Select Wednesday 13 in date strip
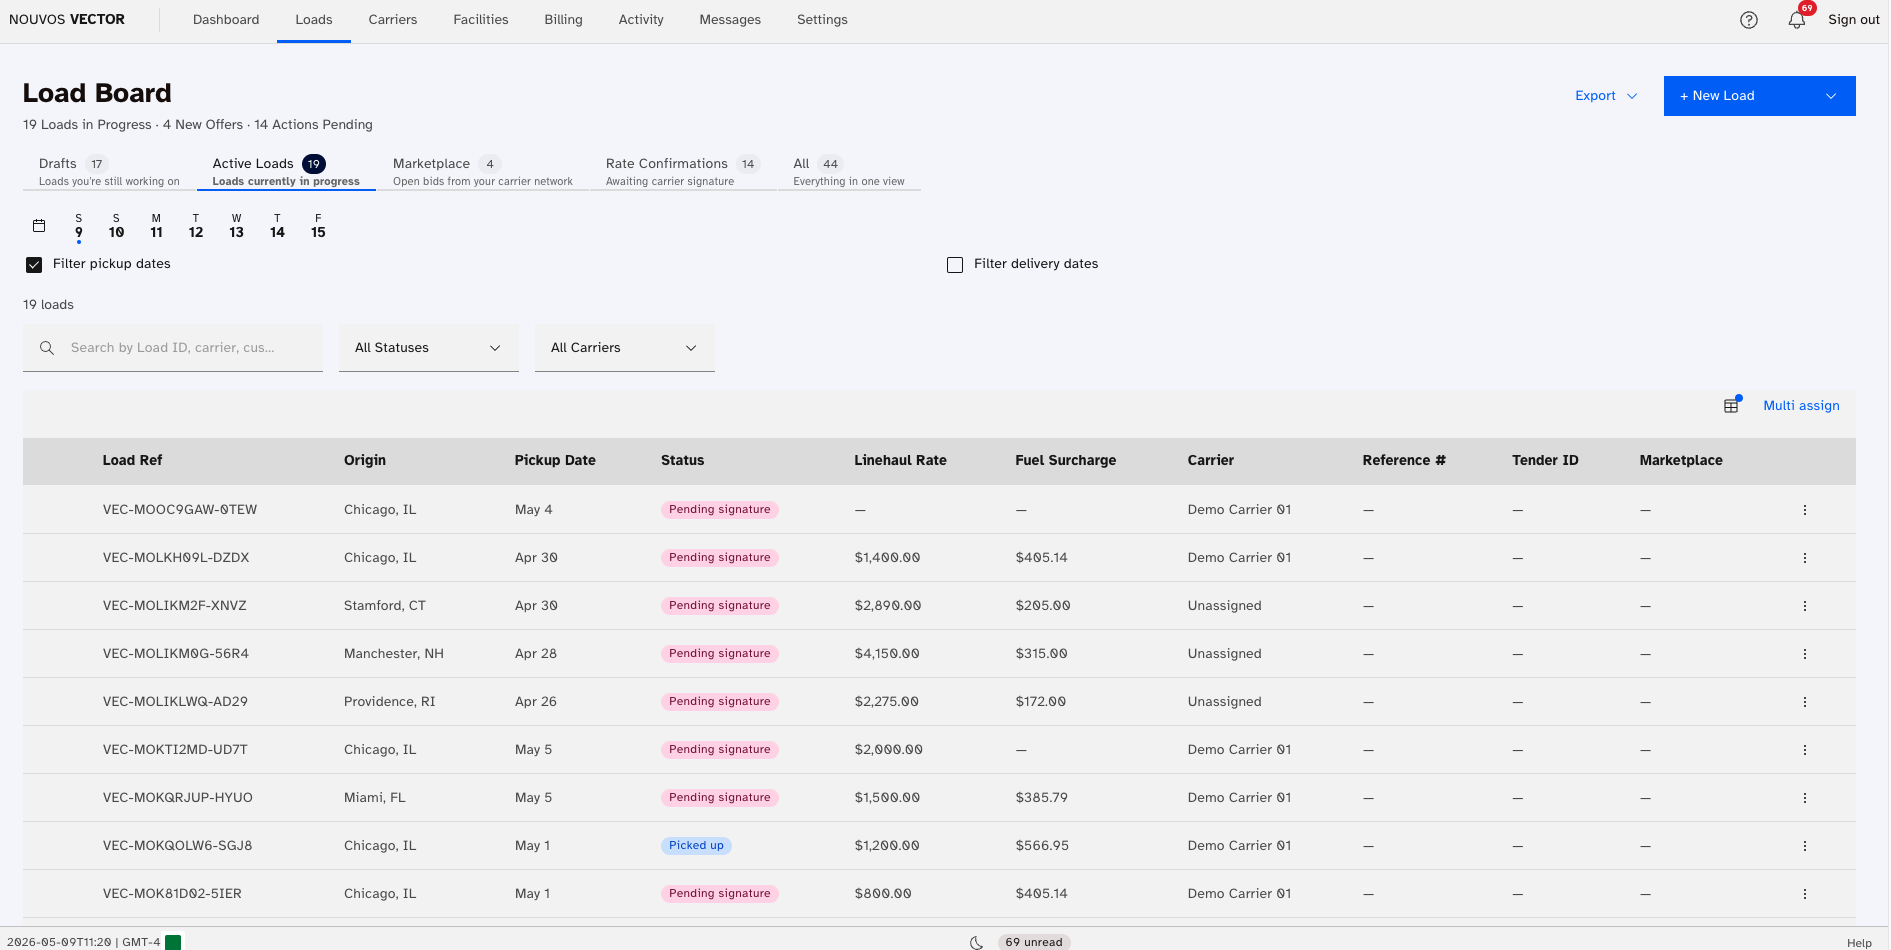 click(236, 227)
